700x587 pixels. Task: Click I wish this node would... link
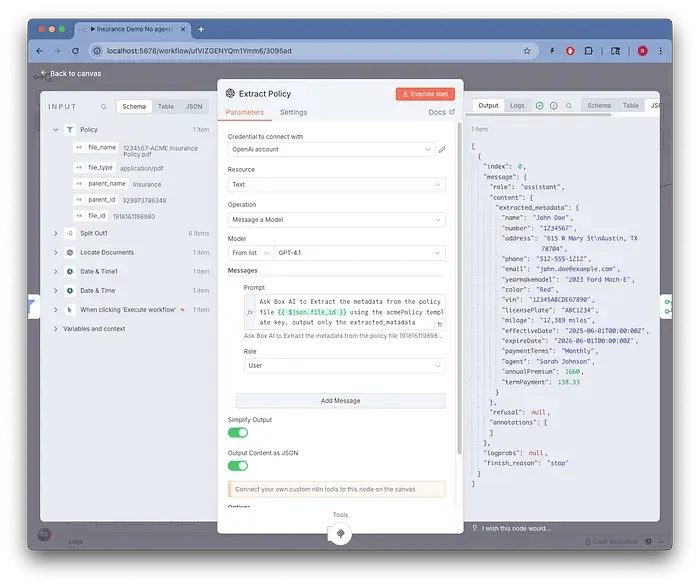click(516, 529)
